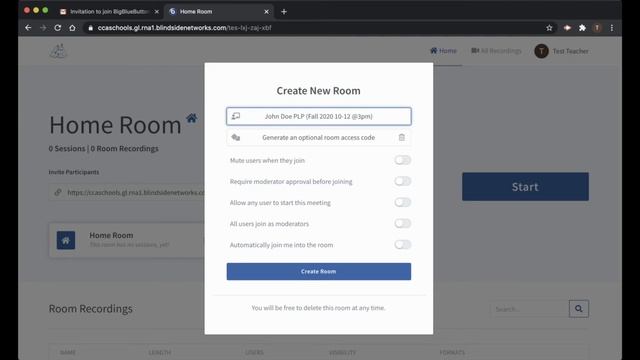Click the red arrow extension icon
Screen dimensions: 640x360
click(567, 28)
